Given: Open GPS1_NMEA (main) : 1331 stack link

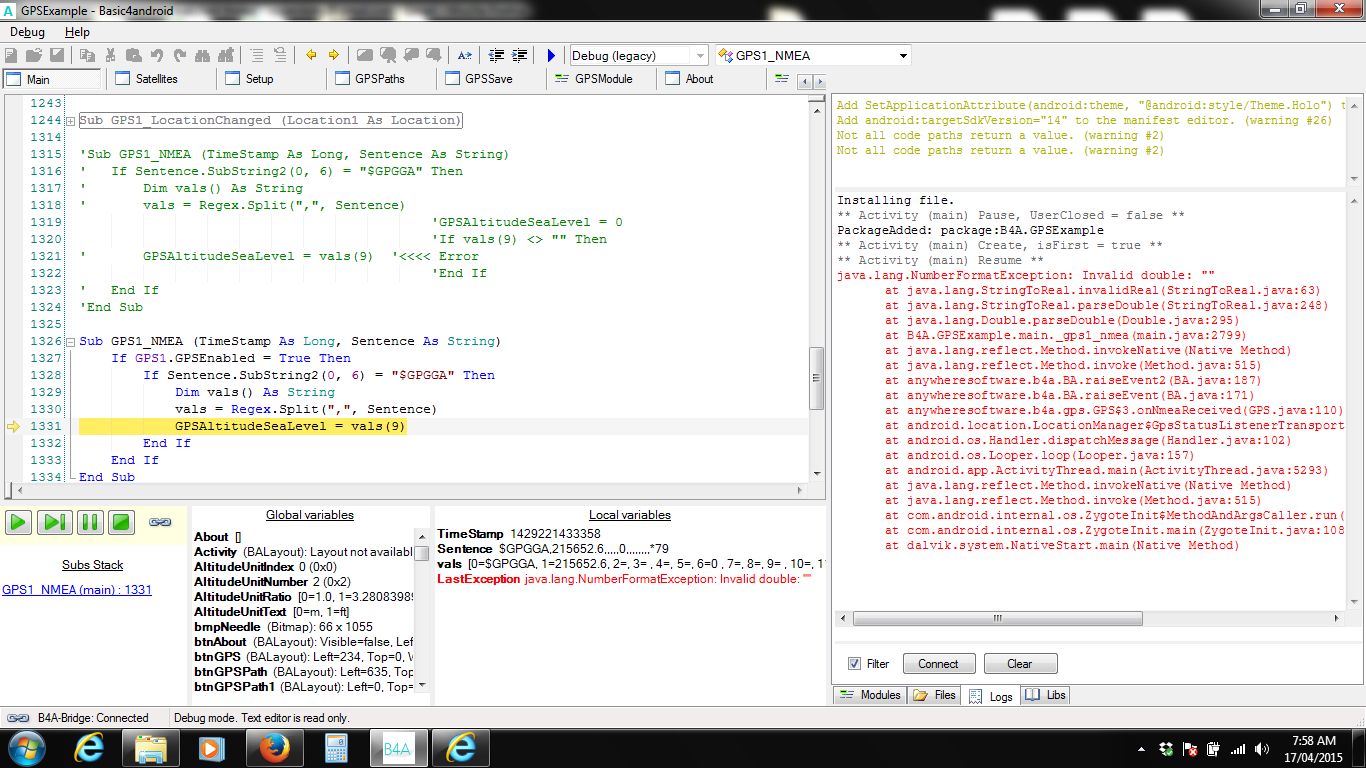Looking at the screenshot, I should [x=77, y=590].
